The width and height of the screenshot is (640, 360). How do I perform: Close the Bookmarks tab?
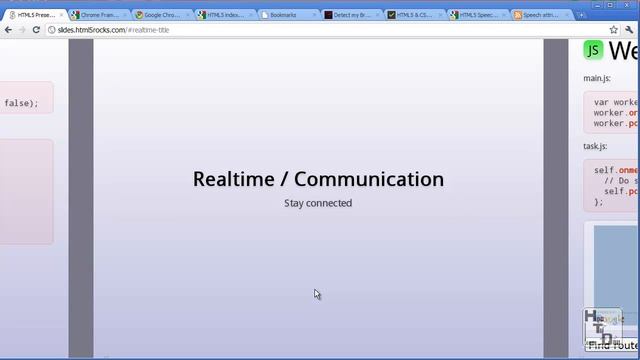point(314,15)
